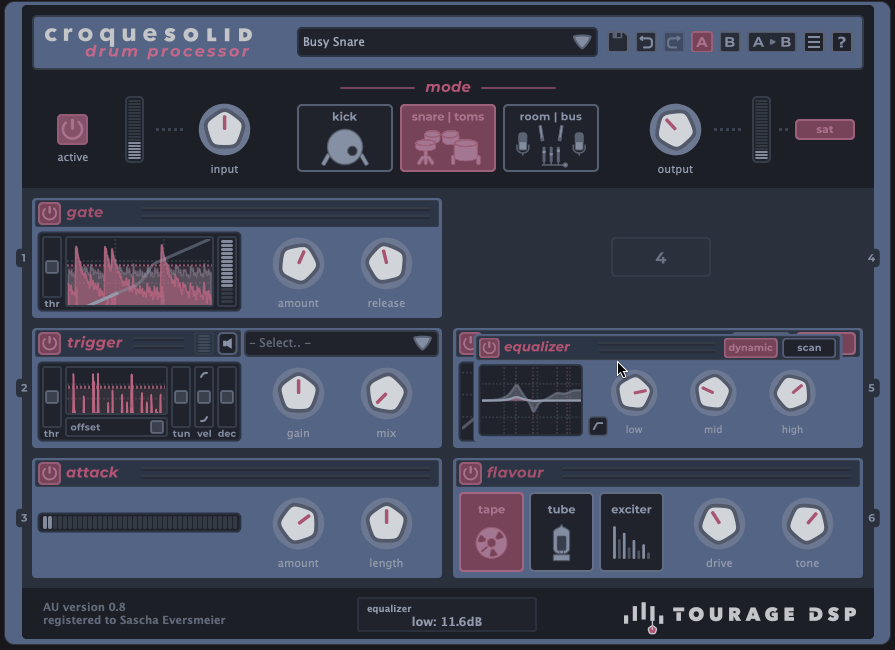The height and width of the screenshot is (650, 895).
Task: Click the trigger mix knob
Action: coord(386,394)
